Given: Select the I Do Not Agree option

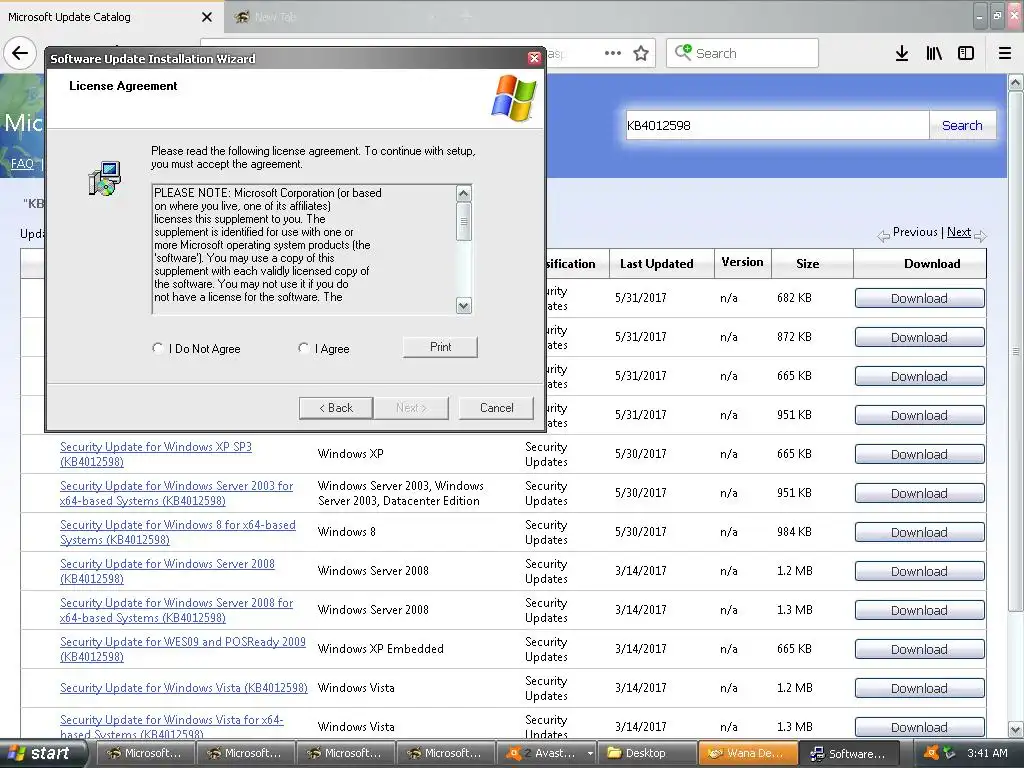Looking at the screenshot, I should click(157, 348).
